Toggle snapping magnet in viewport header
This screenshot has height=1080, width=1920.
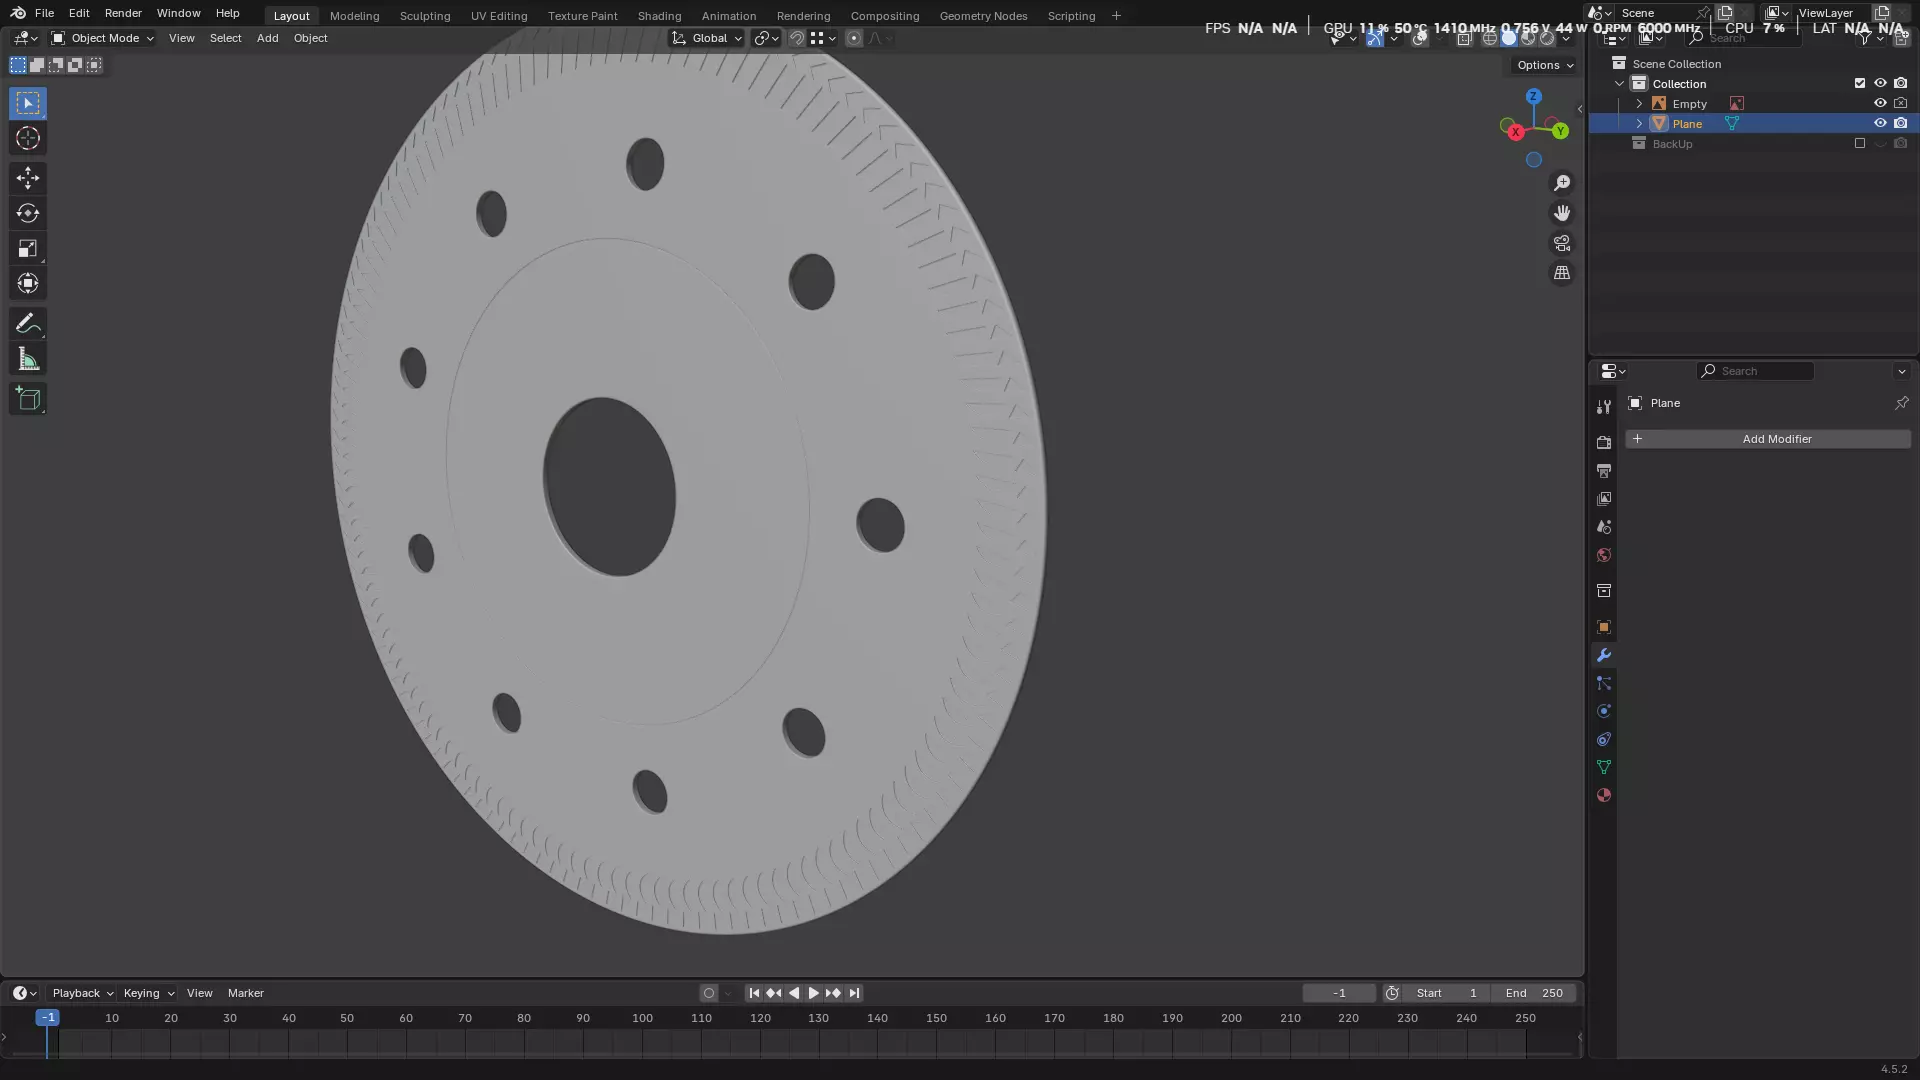(797, 38)
